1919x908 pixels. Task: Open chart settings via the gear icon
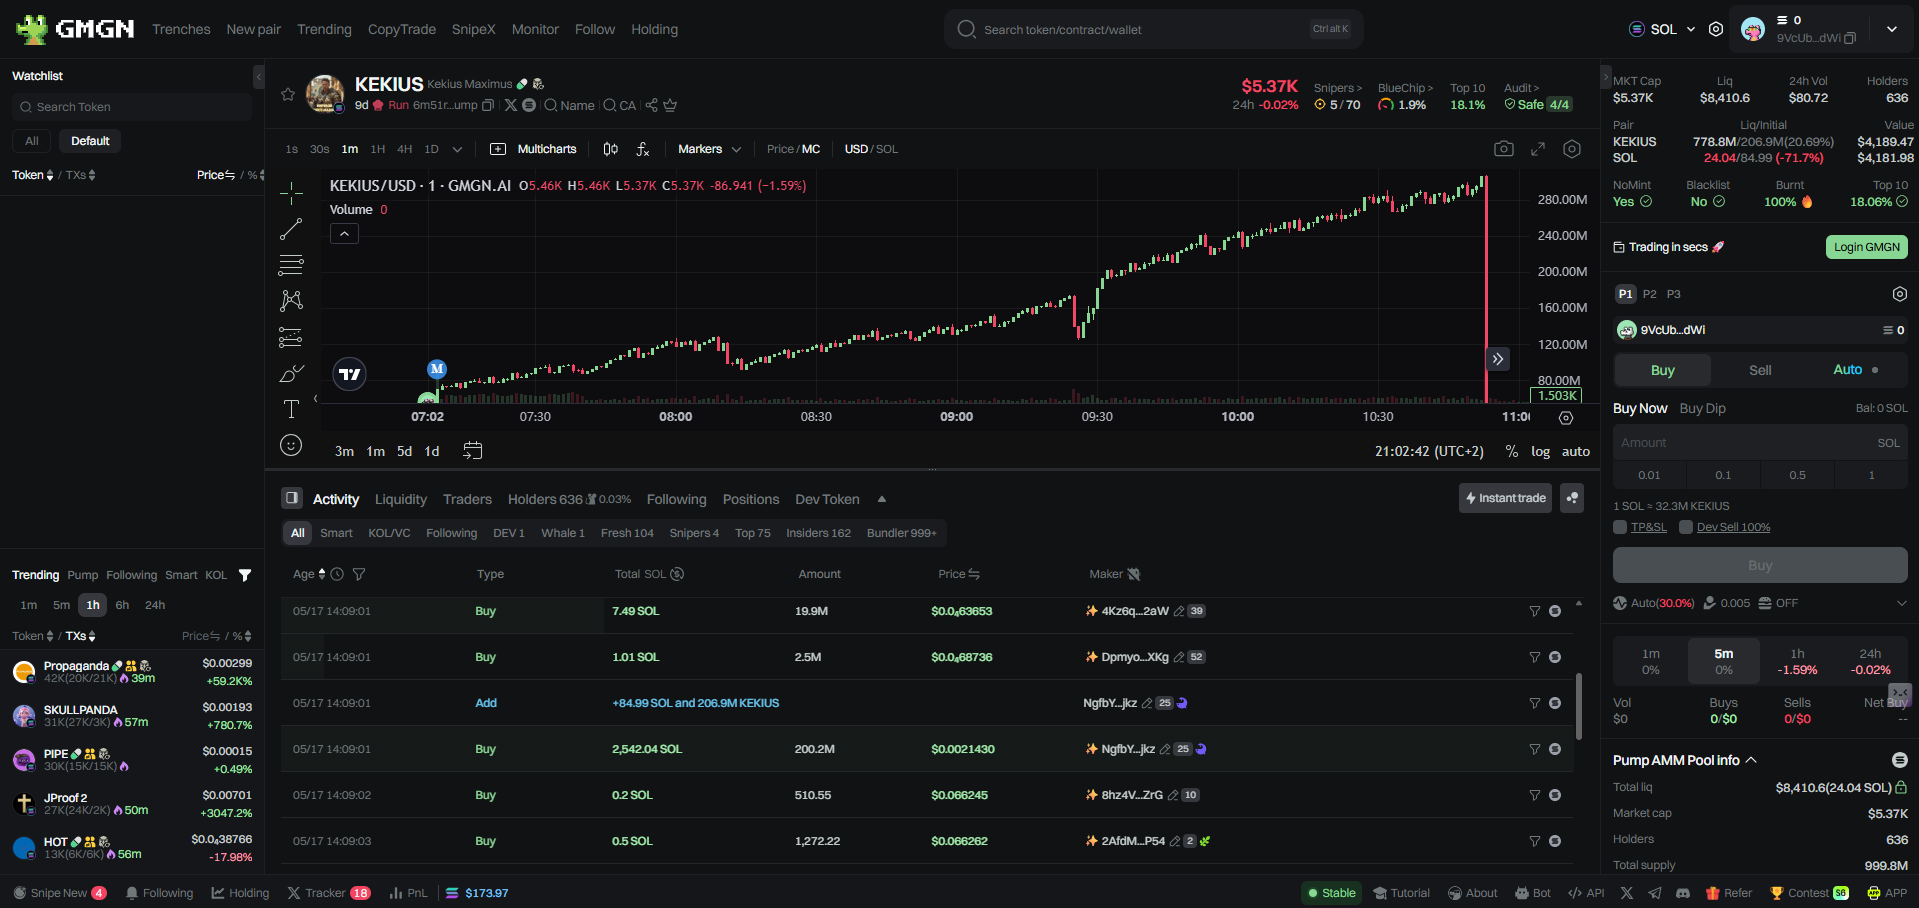[x=1571, y=148]
